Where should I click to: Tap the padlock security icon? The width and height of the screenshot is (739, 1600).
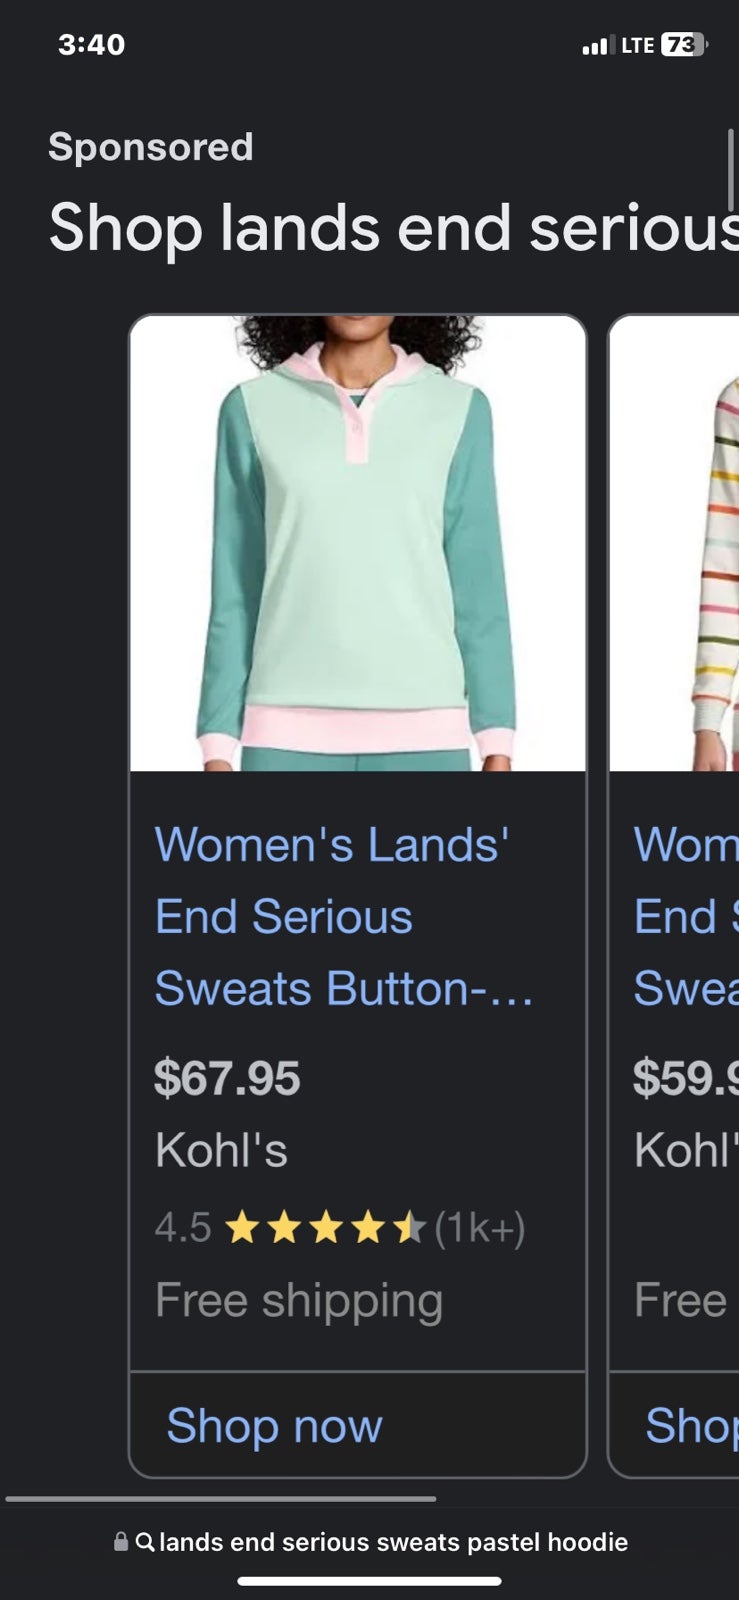(121, 1541)
